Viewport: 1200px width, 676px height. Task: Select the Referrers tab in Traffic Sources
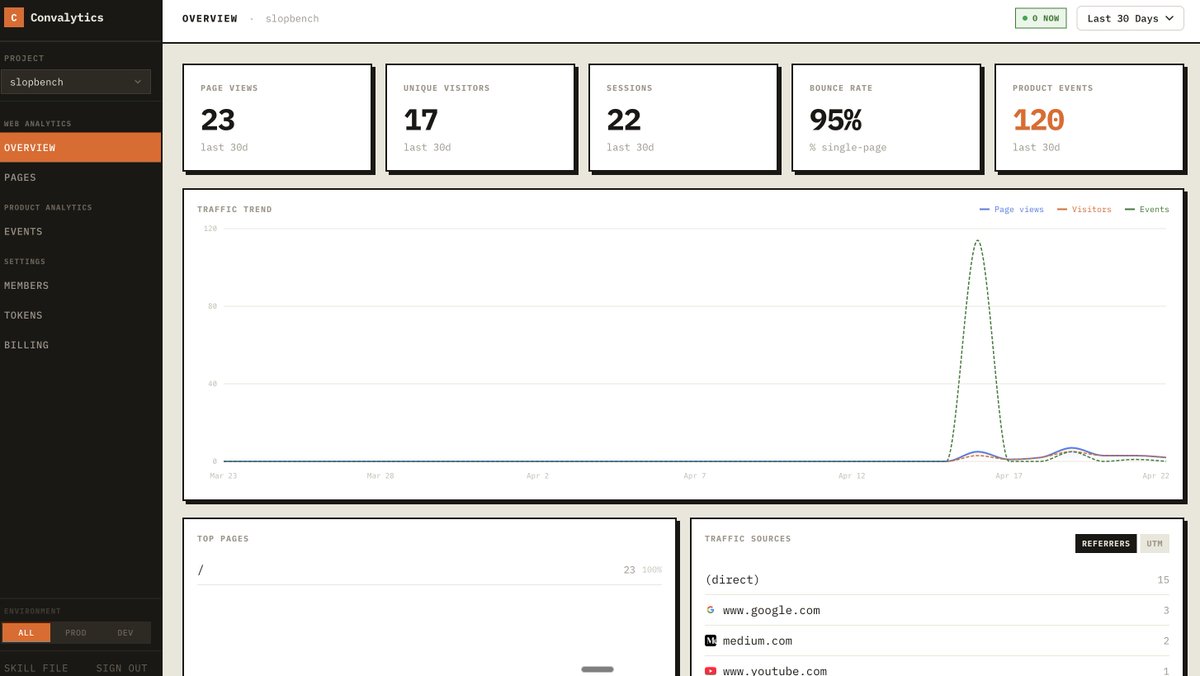1106,544
